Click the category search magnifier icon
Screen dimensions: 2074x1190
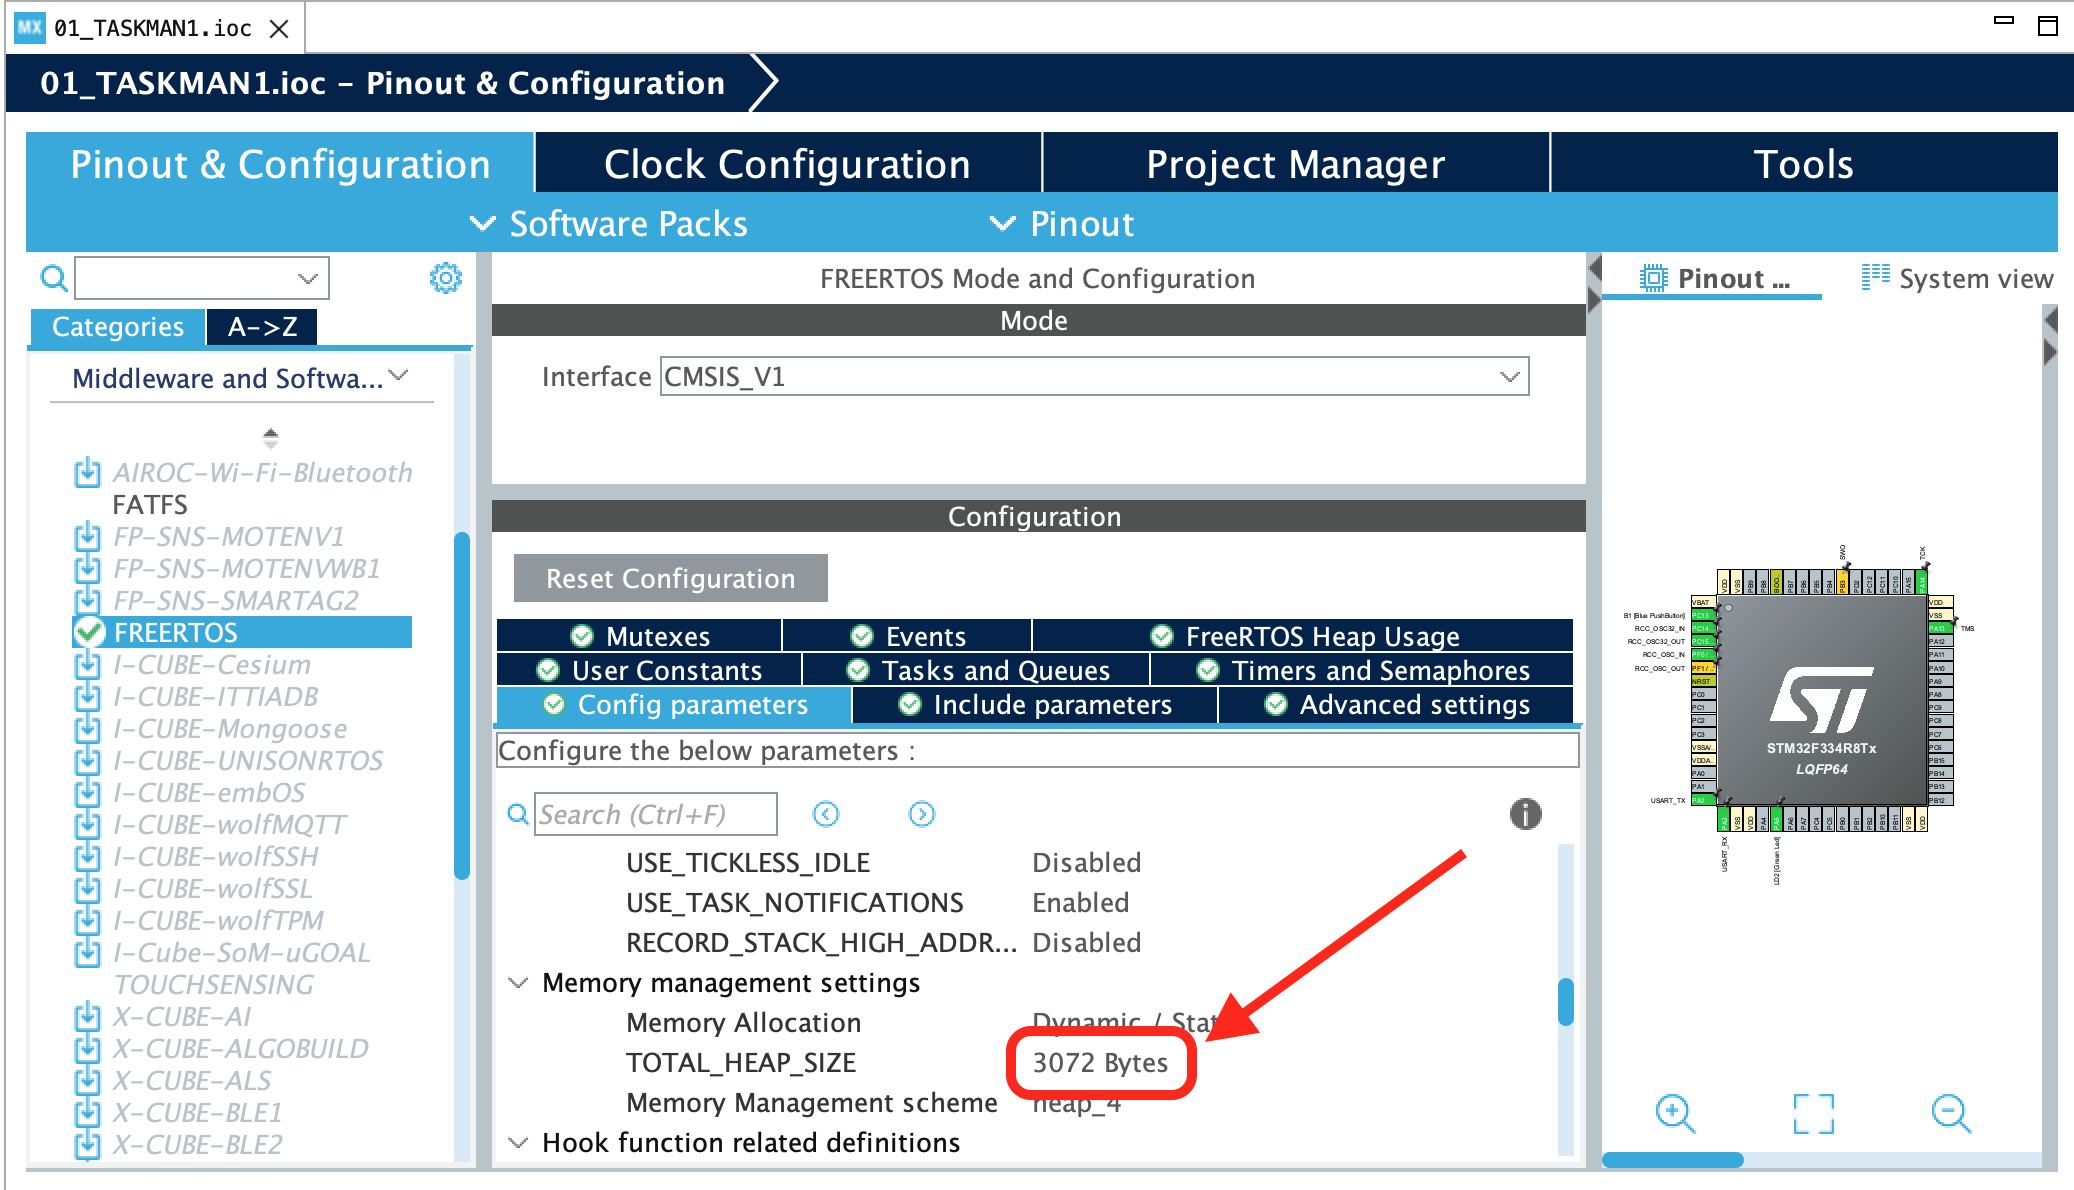pyautogui.click(x=53, y=278)
